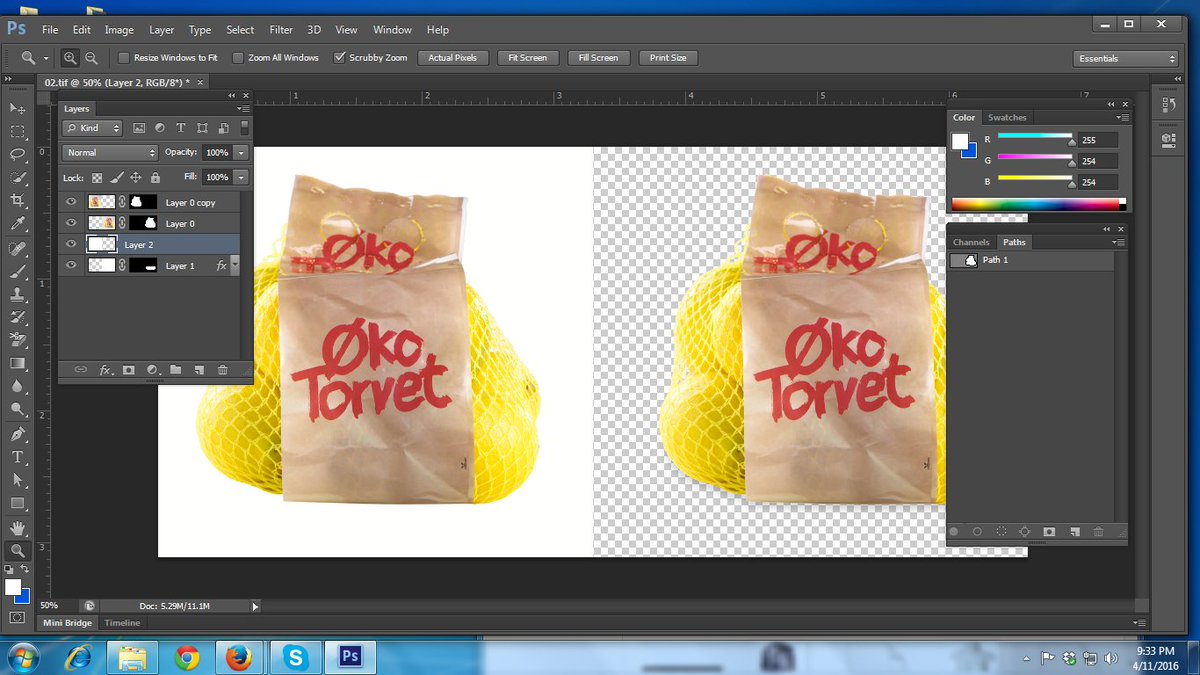The image size is (1200, 675).
Task: Swap foreground and background colors
Action: (25, 569)
